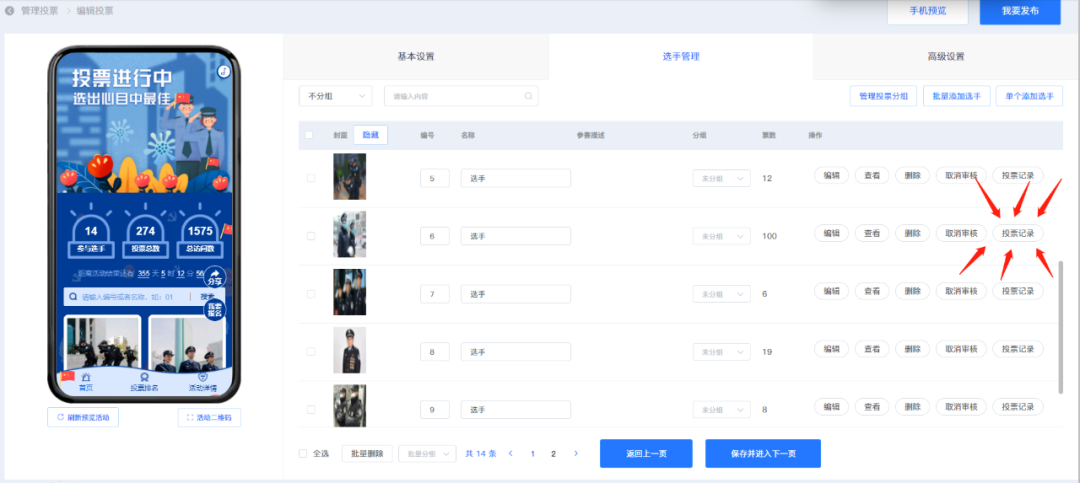The height and width of the screenshot is (483, 1080).
Task: Click 删除 for contestant 8
Action: 913,349
